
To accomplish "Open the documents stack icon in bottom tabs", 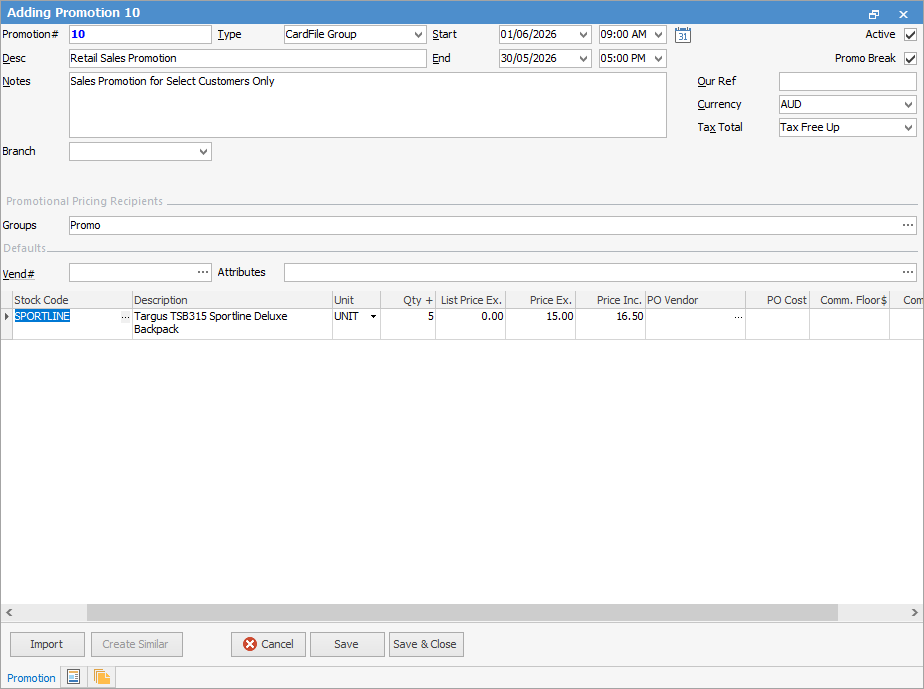I will coord(101,677).
